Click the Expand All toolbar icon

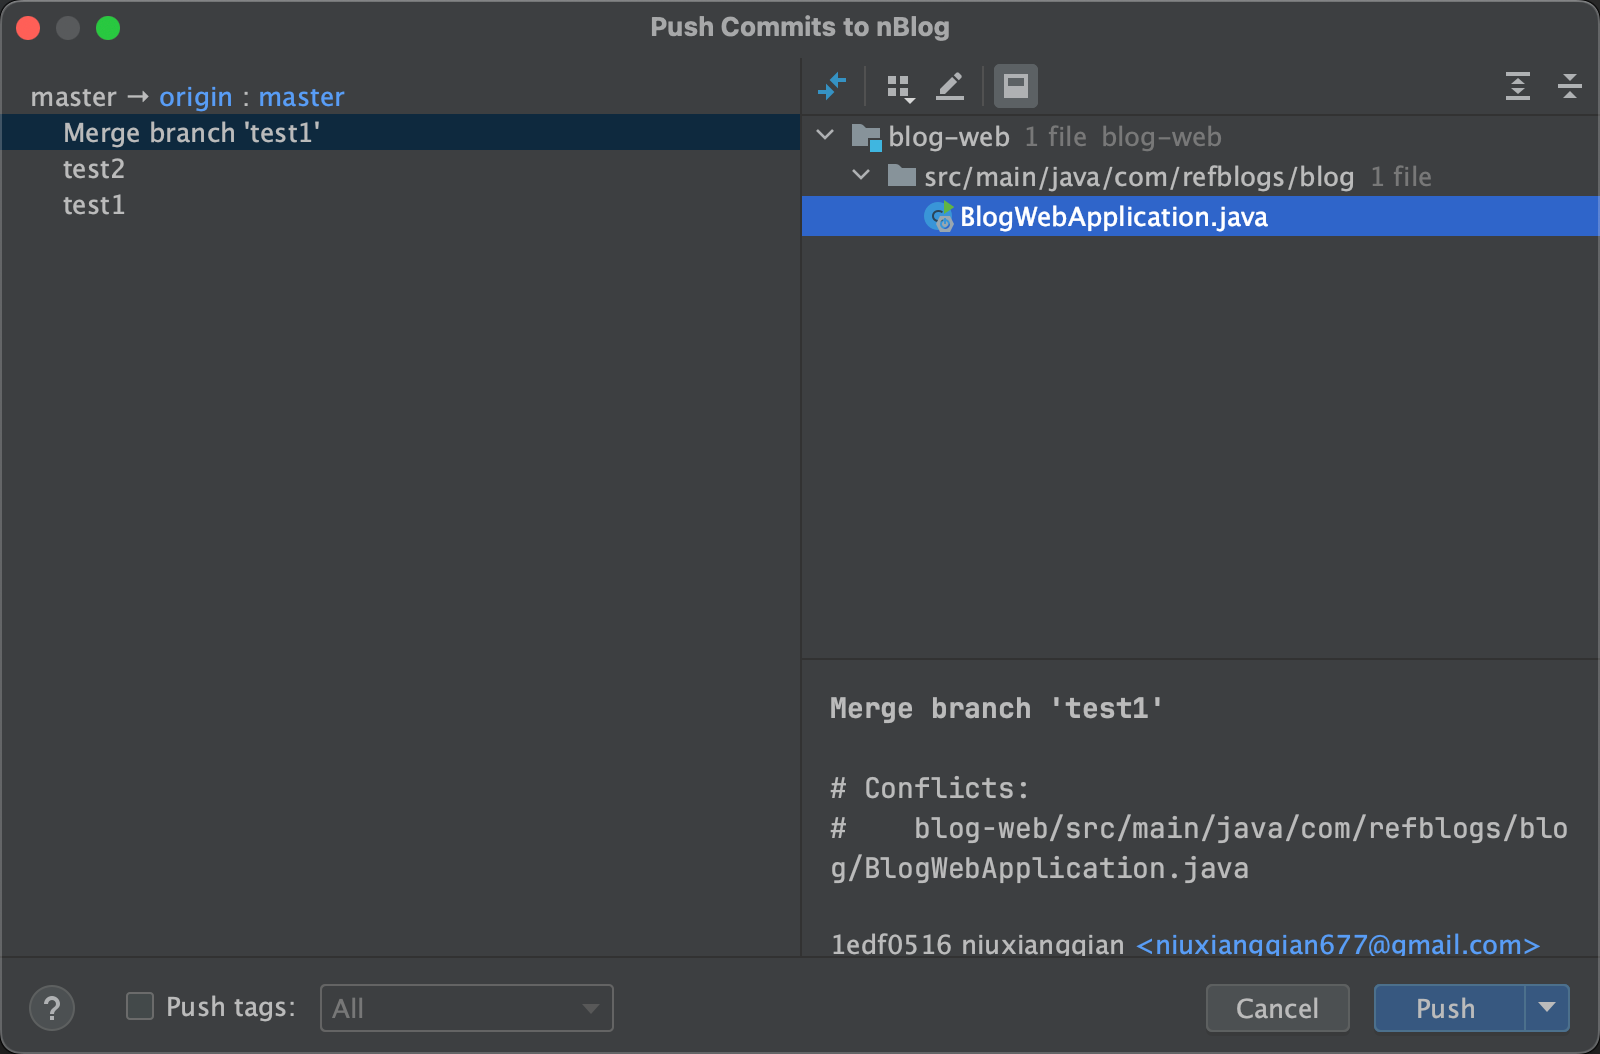point(1517,87)
